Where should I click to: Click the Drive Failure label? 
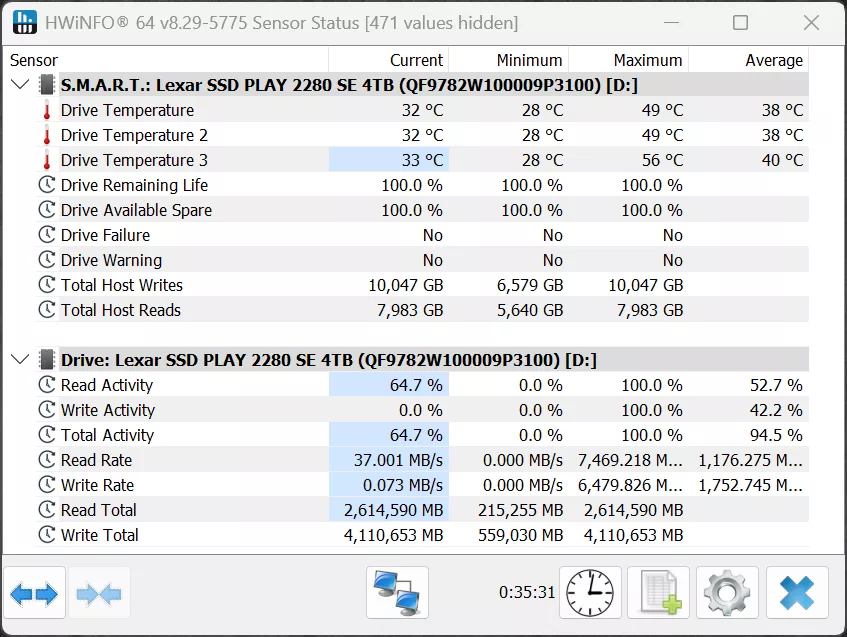[x=105, y=235]
